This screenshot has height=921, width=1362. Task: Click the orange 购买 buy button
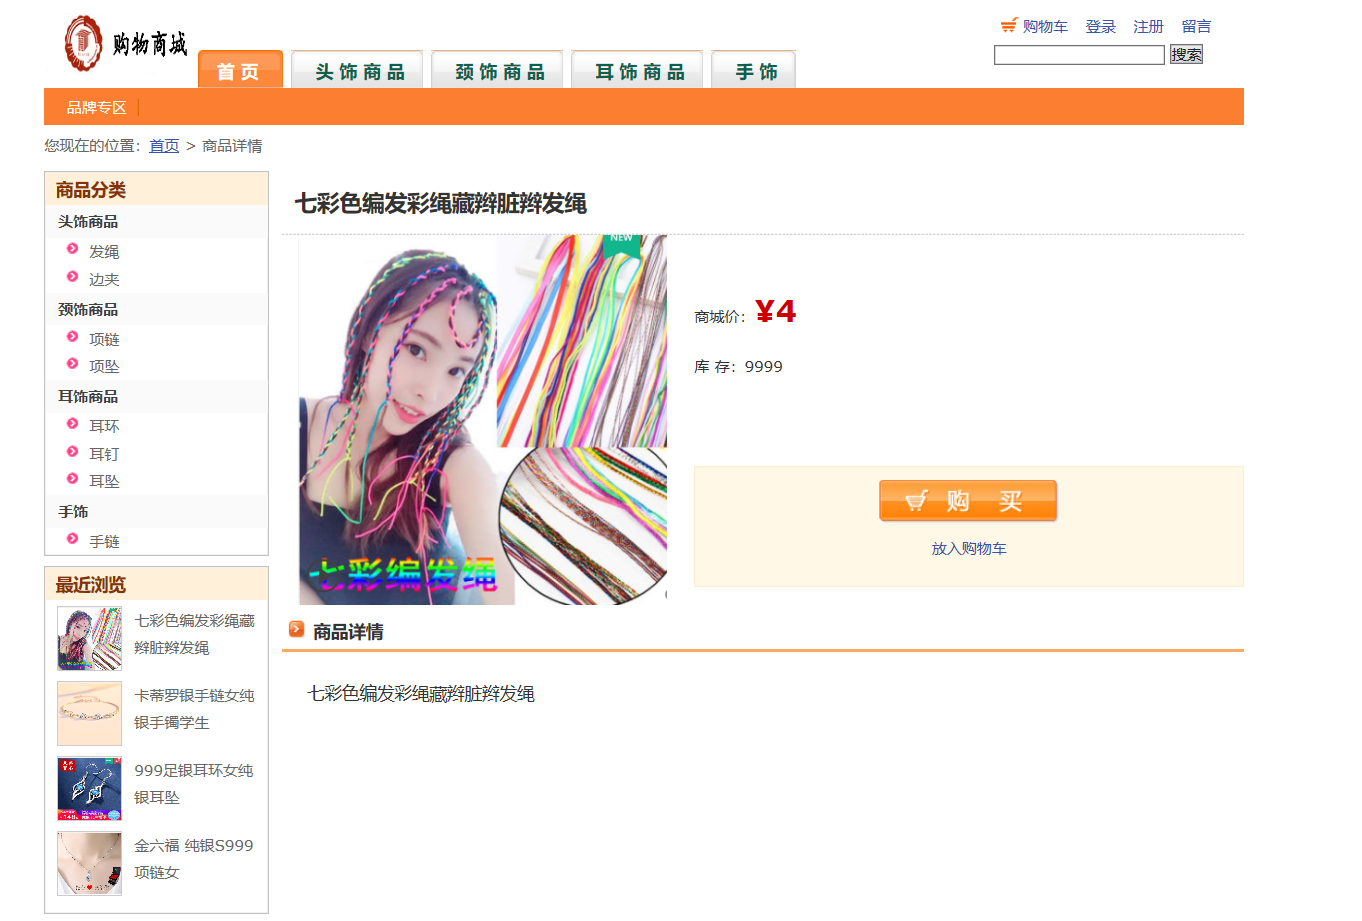click(x=968, y=501)
